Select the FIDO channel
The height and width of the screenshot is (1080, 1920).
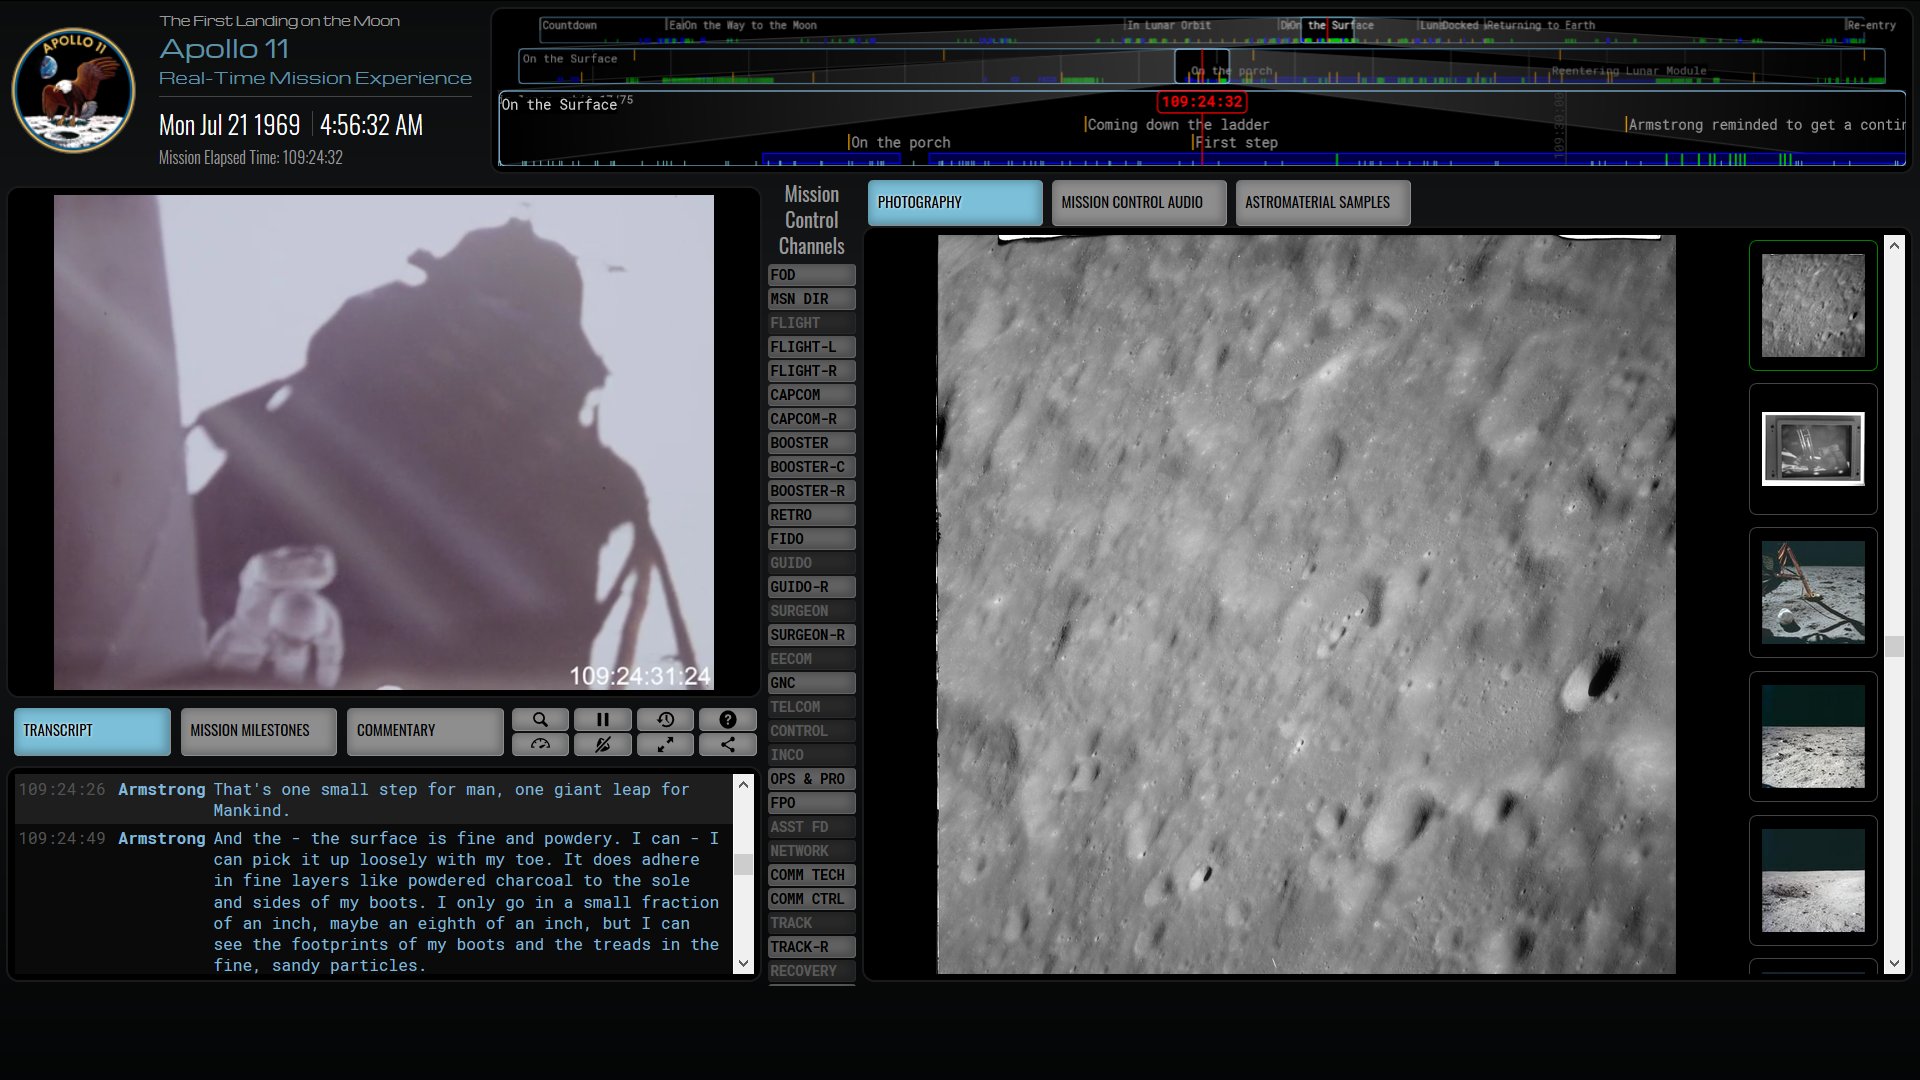pyautogui.click(x=811, y=539)
